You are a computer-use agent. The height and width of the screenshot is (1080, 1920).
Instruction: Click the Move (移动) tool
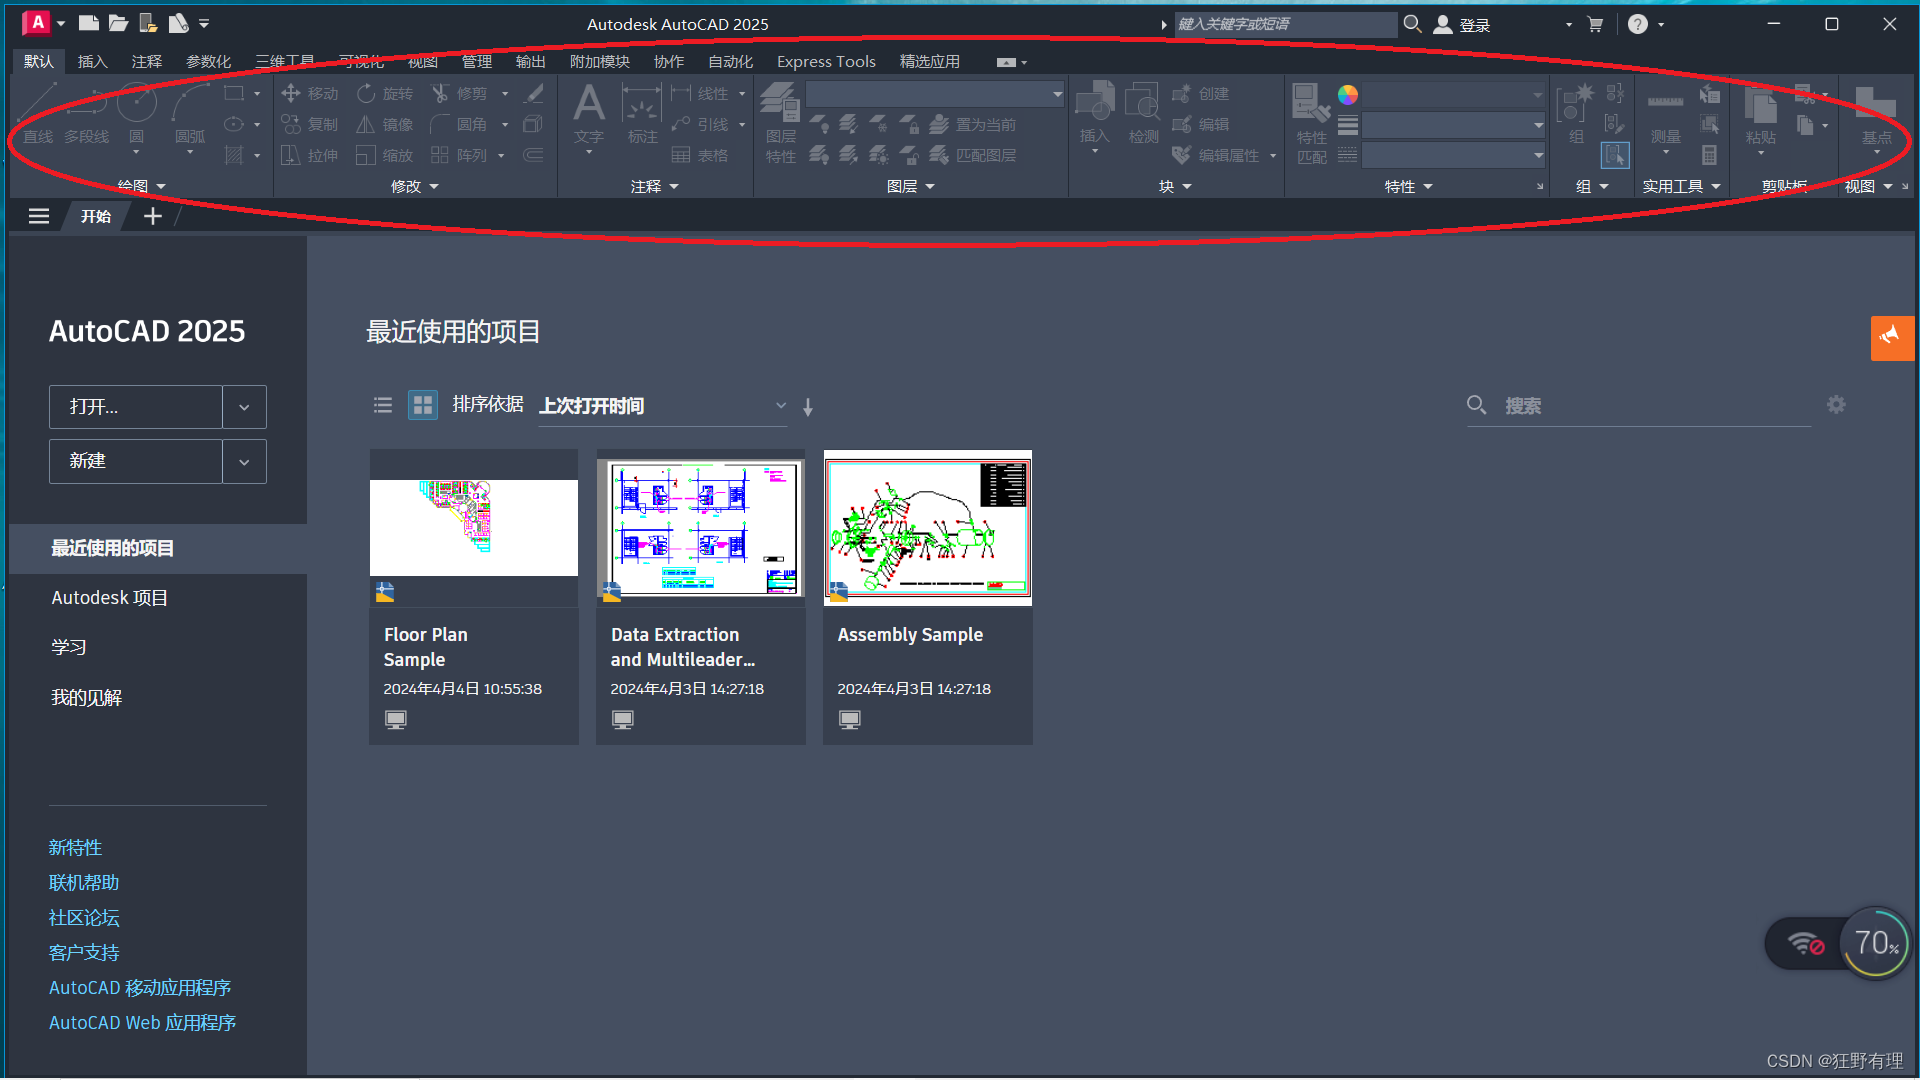(x=310, y=93)
